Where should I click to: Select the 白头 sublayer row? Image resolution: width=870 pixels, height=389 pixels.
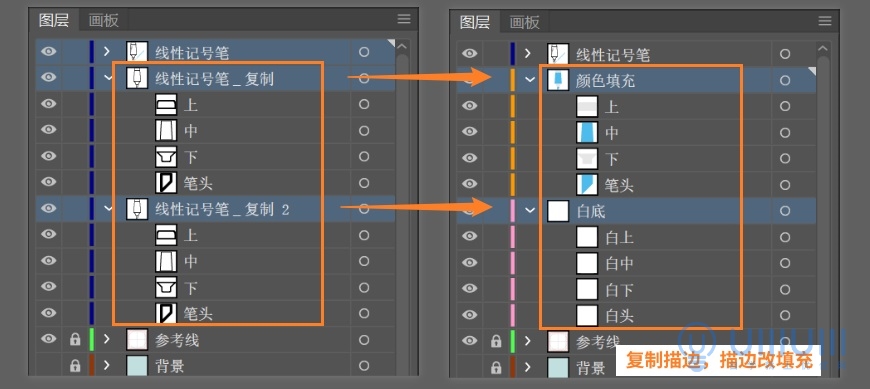click(x=636, y=315)
